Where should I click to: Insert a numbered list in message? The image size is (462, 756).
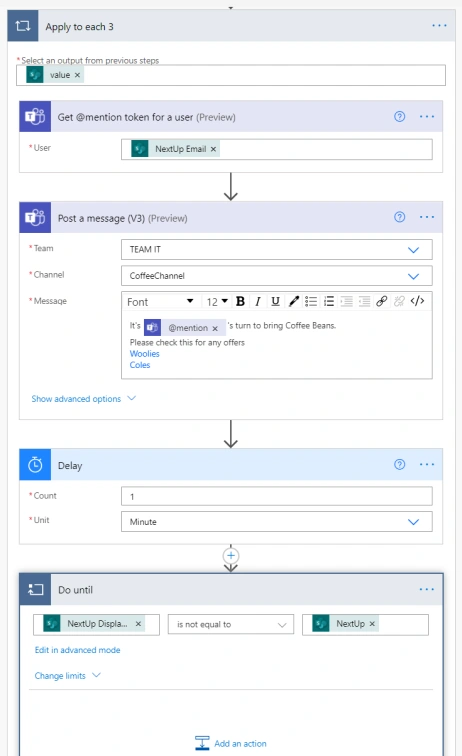pyautogui.click(x=329, y=301)
